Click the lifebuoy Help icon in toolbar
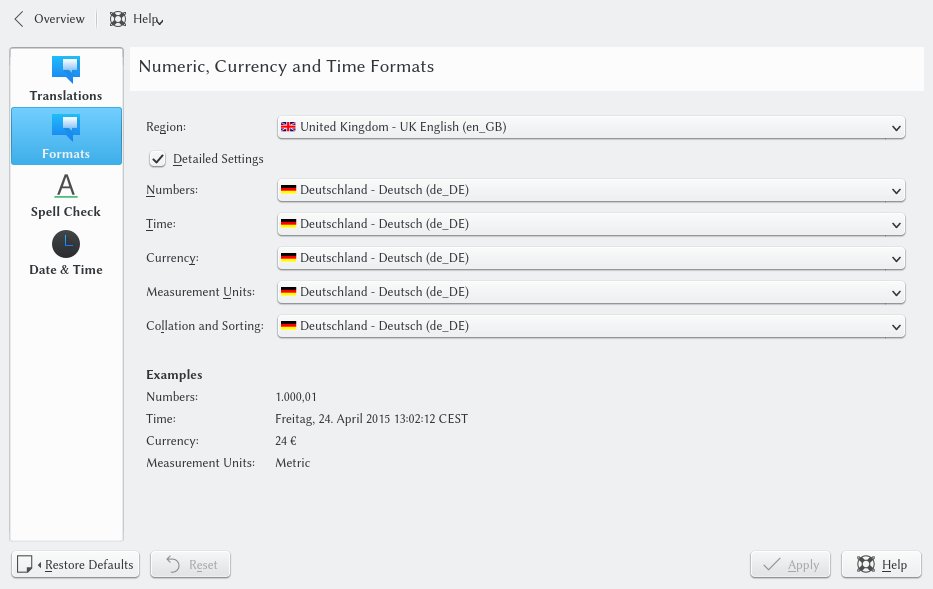 [x=118, y=19]
